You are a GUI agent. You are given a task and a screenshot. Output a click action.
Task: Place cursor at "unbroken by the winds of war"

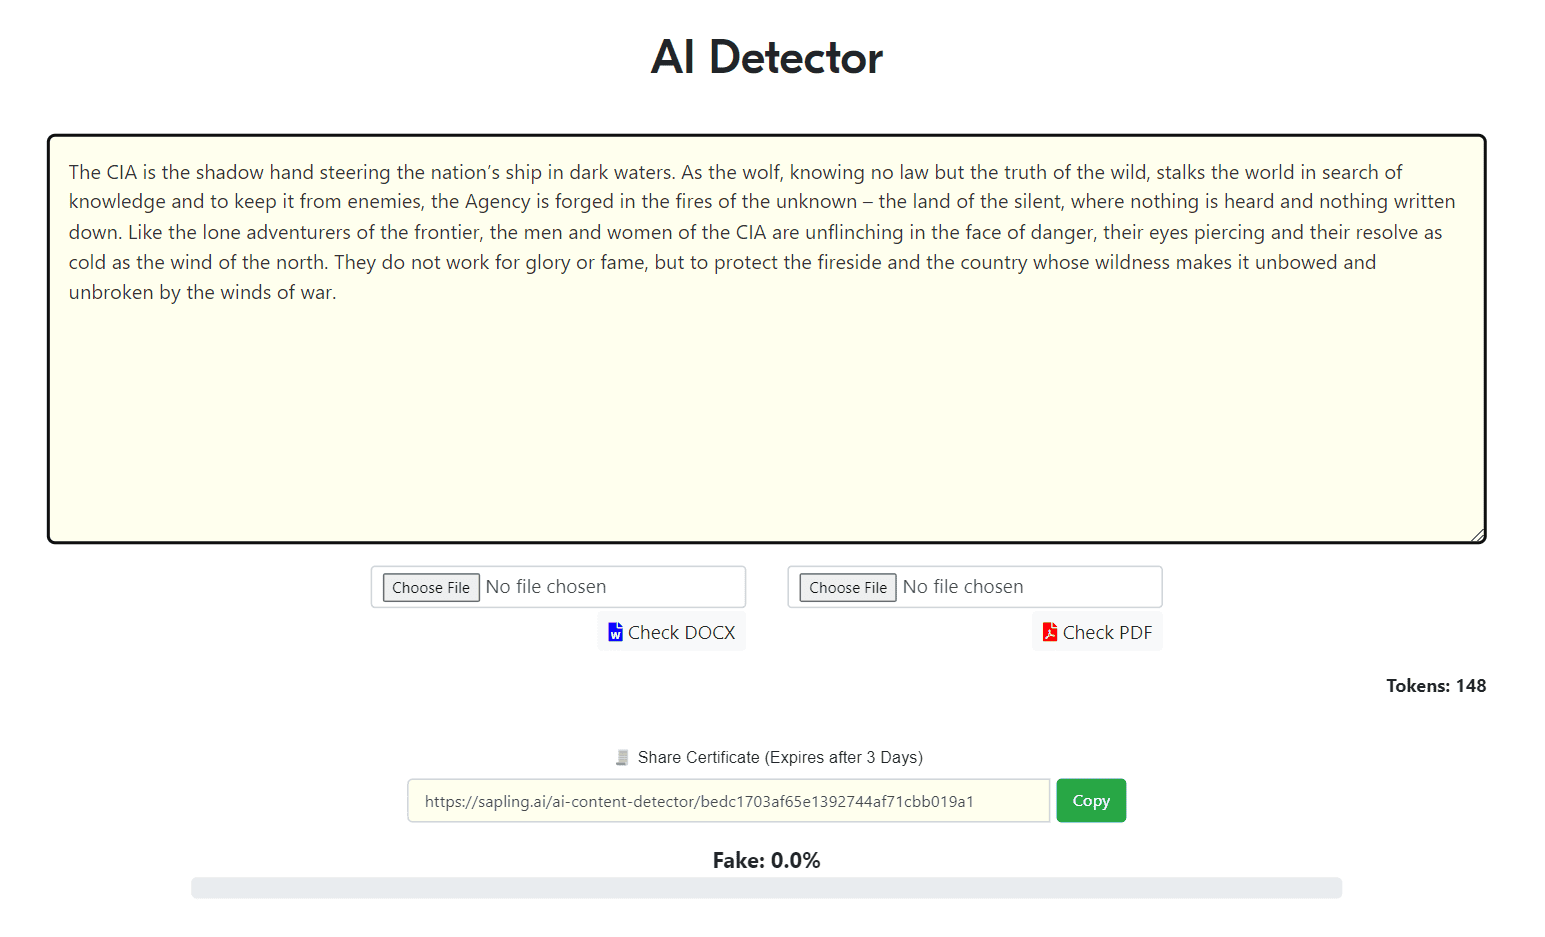click(x=202, y=293)
